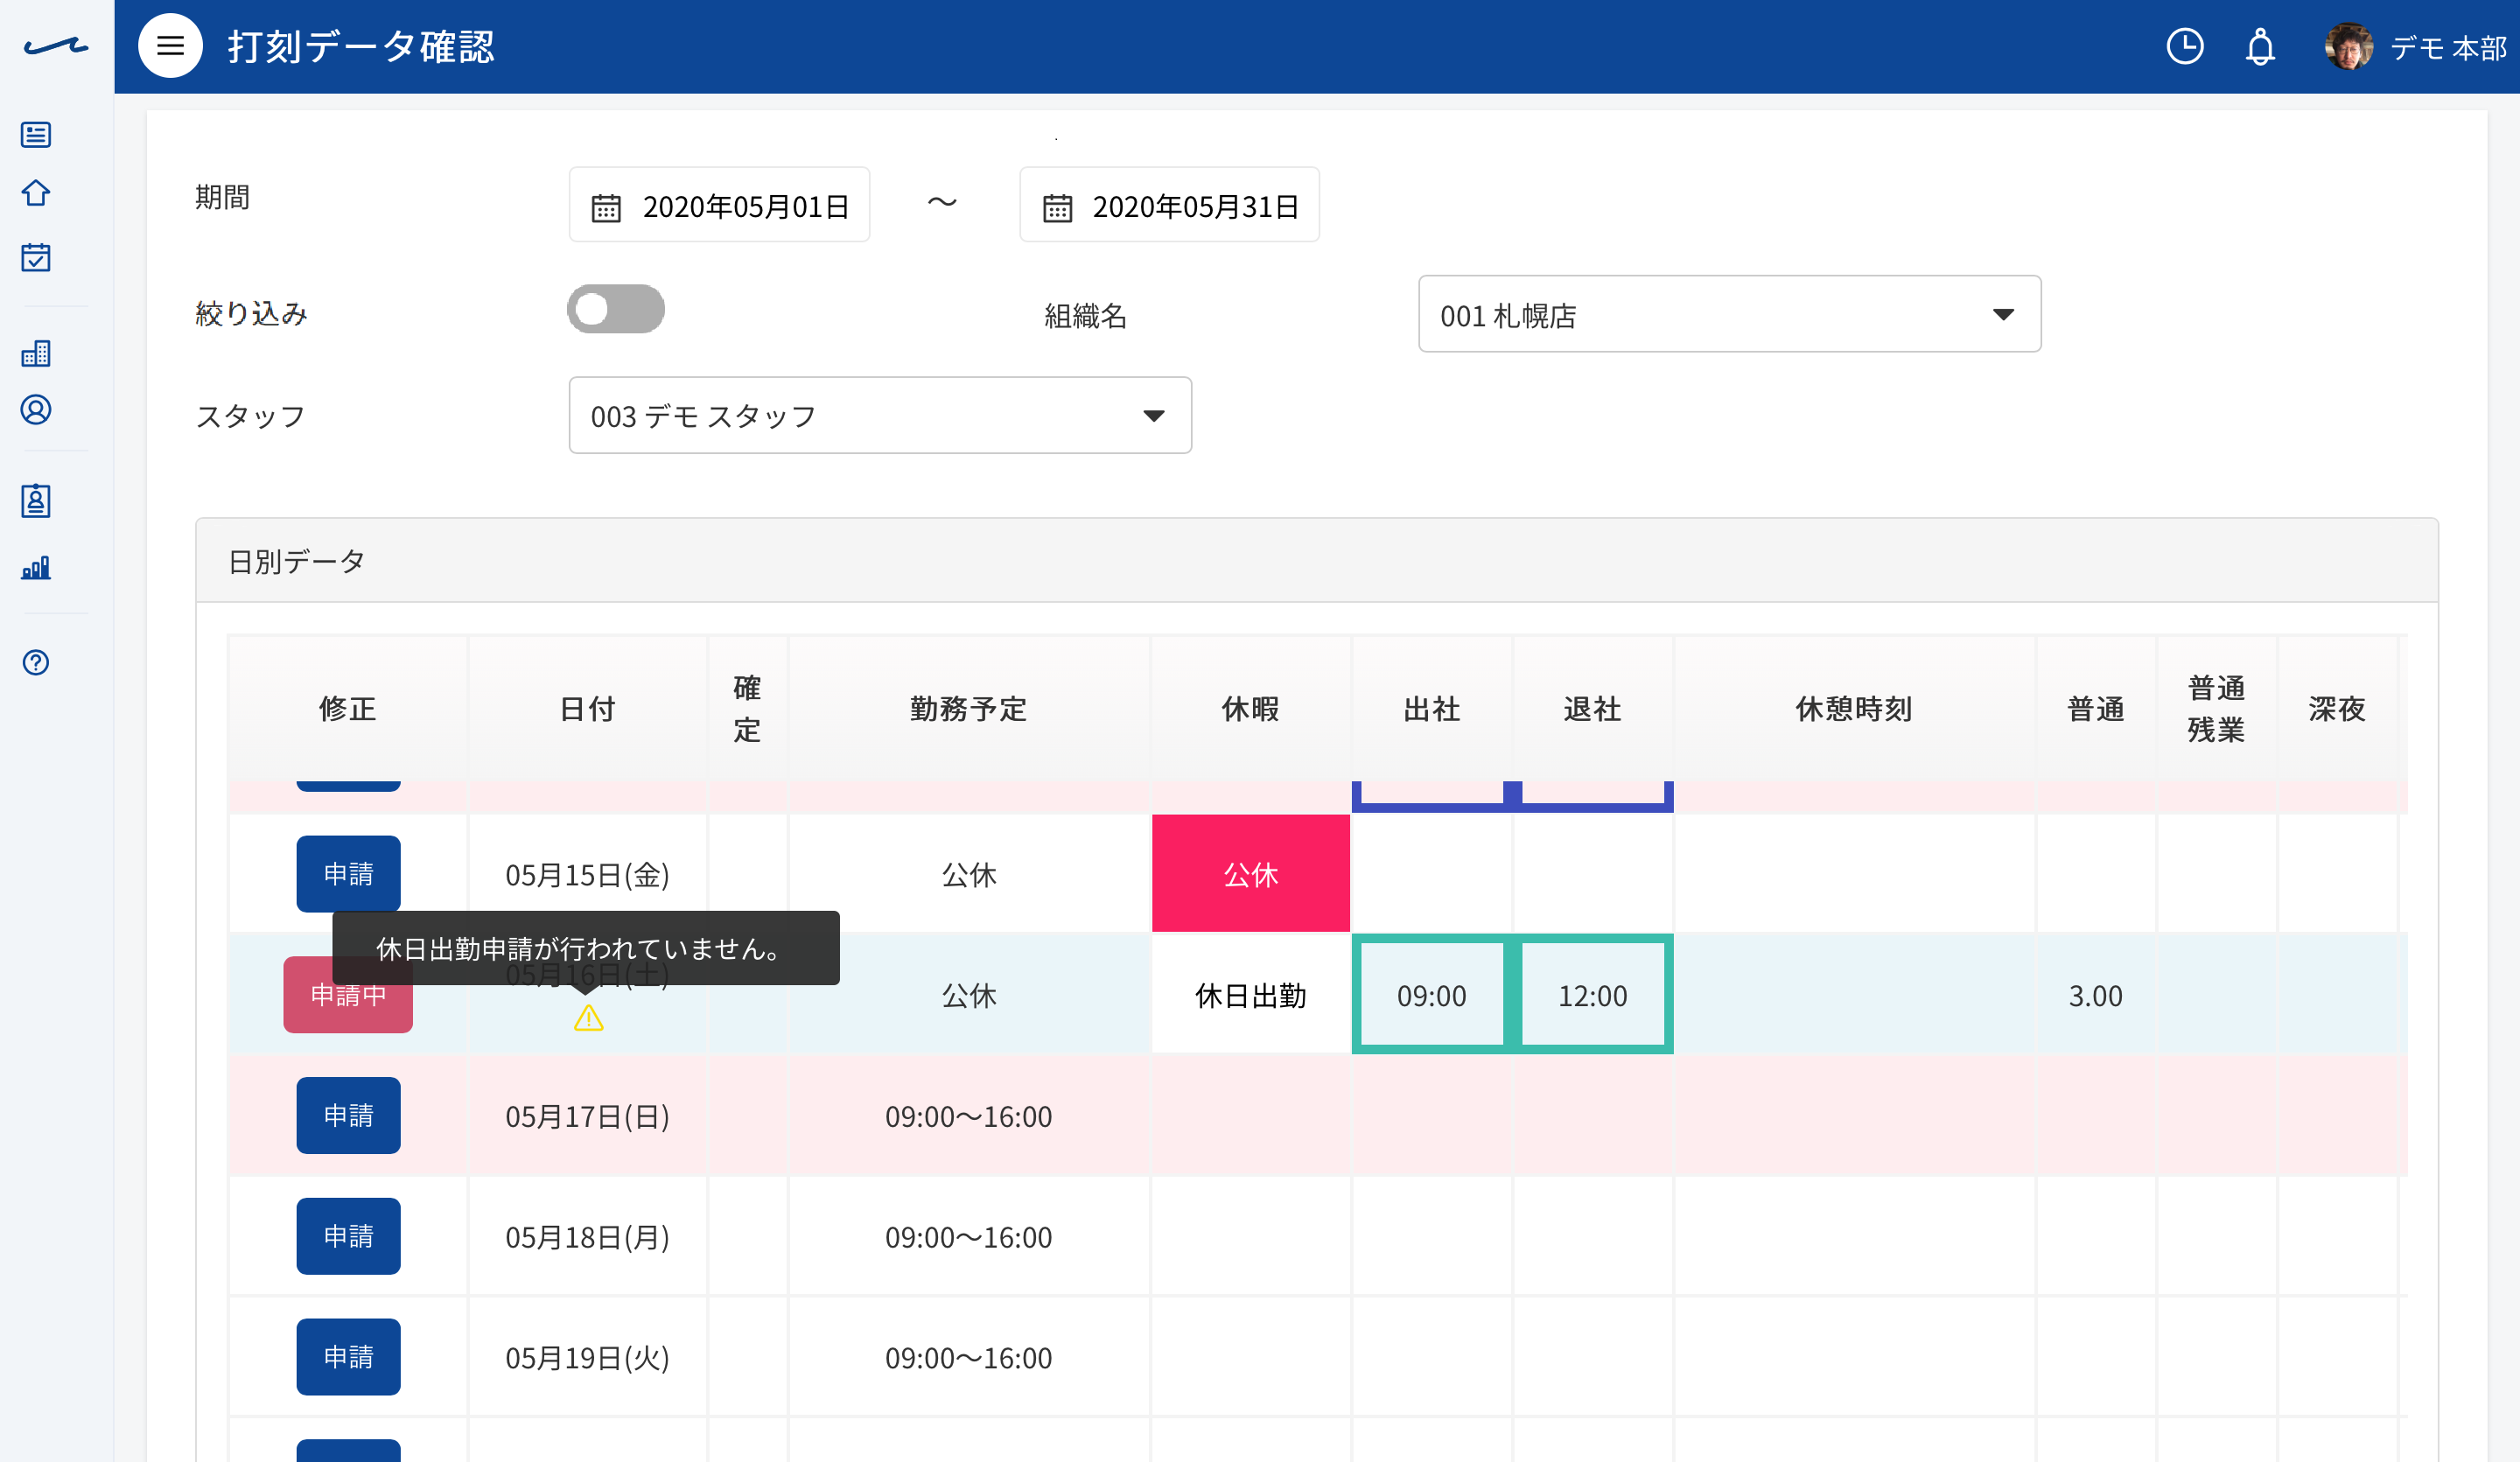Open the user profile circle sidebar icon
This screenshot has height=1462, width=2520.
point(36,410)
